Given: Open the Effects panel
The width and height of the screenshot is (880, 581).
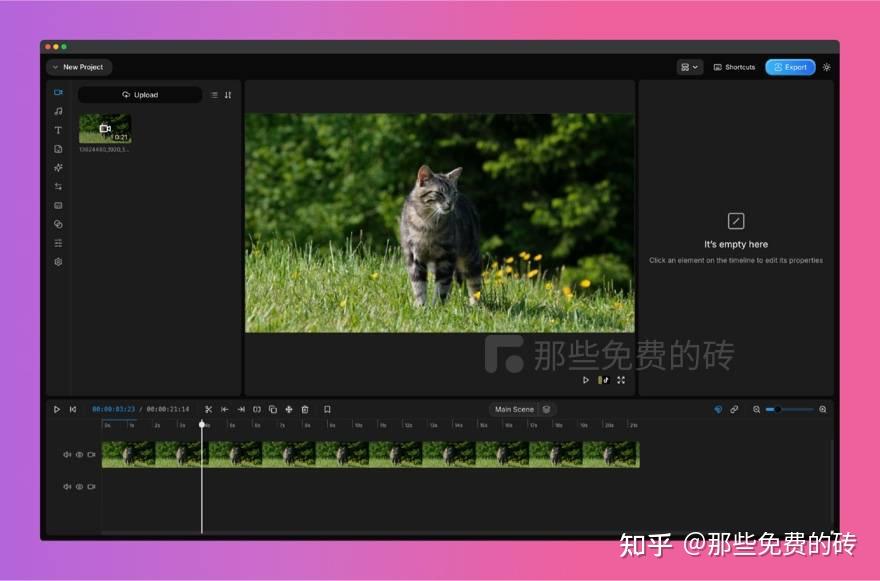Looking at the screenshot, I should 58,167.
